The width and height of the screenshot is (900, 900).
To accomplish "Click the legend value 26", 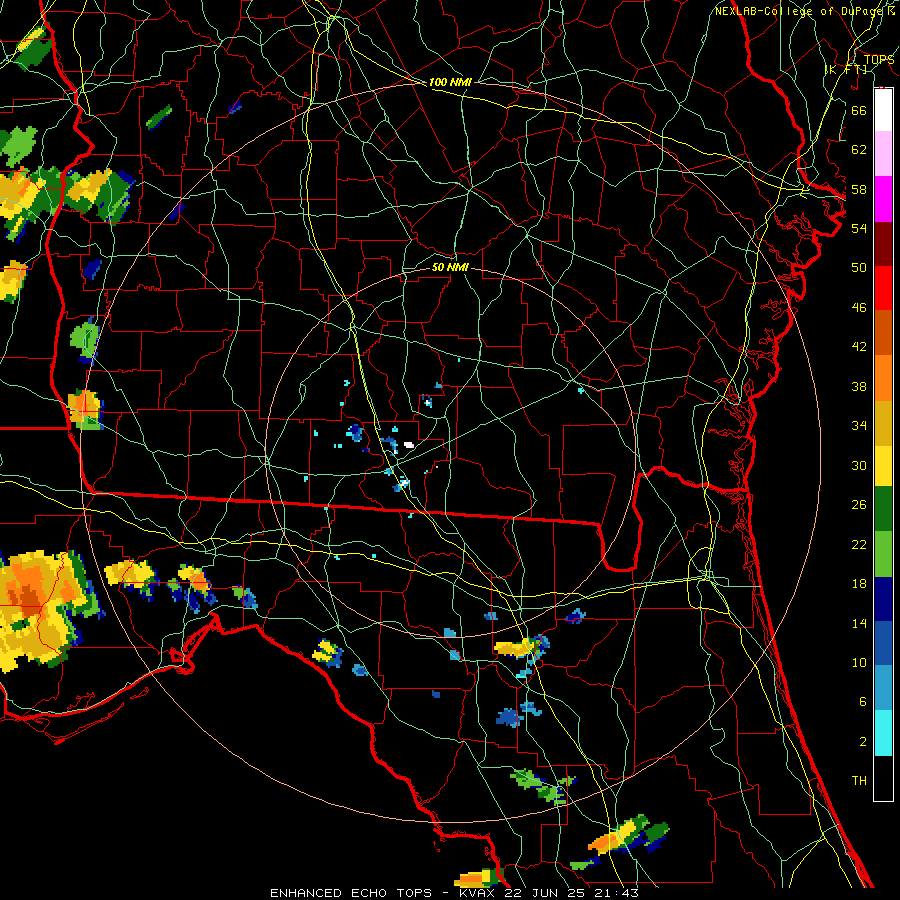I will [x=859, y=505].
